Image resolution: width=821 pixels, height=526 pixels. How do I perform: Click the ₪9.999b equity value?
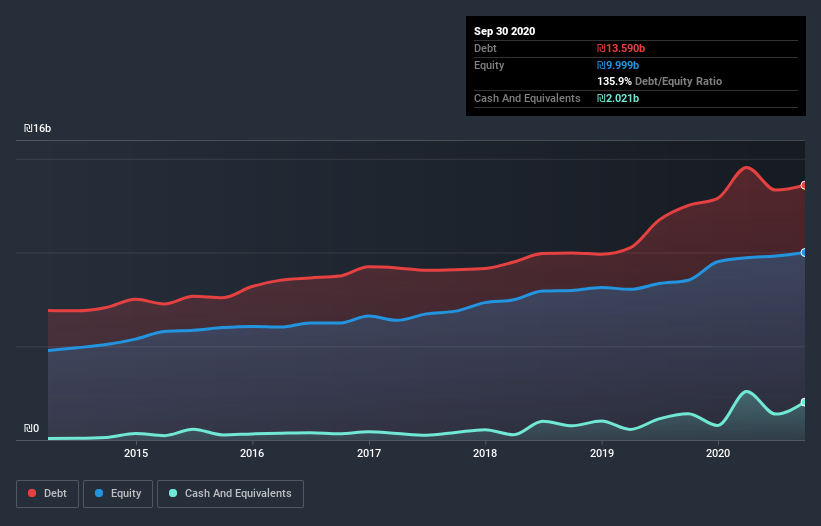tap(618, 65)
